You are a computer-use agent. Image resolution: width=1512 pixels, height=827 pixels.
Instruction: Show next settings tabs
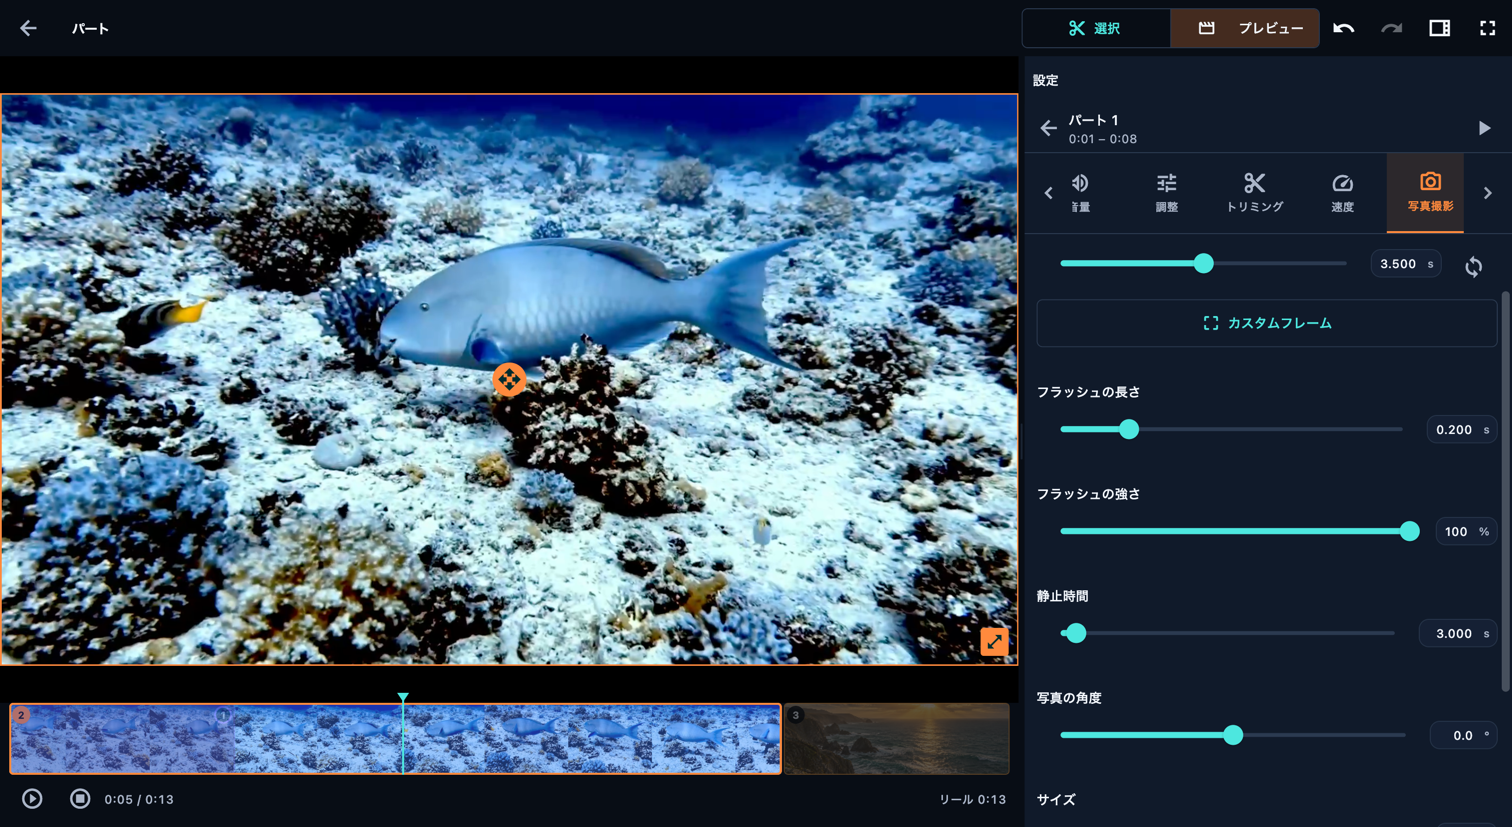[x=1487, y=193]
